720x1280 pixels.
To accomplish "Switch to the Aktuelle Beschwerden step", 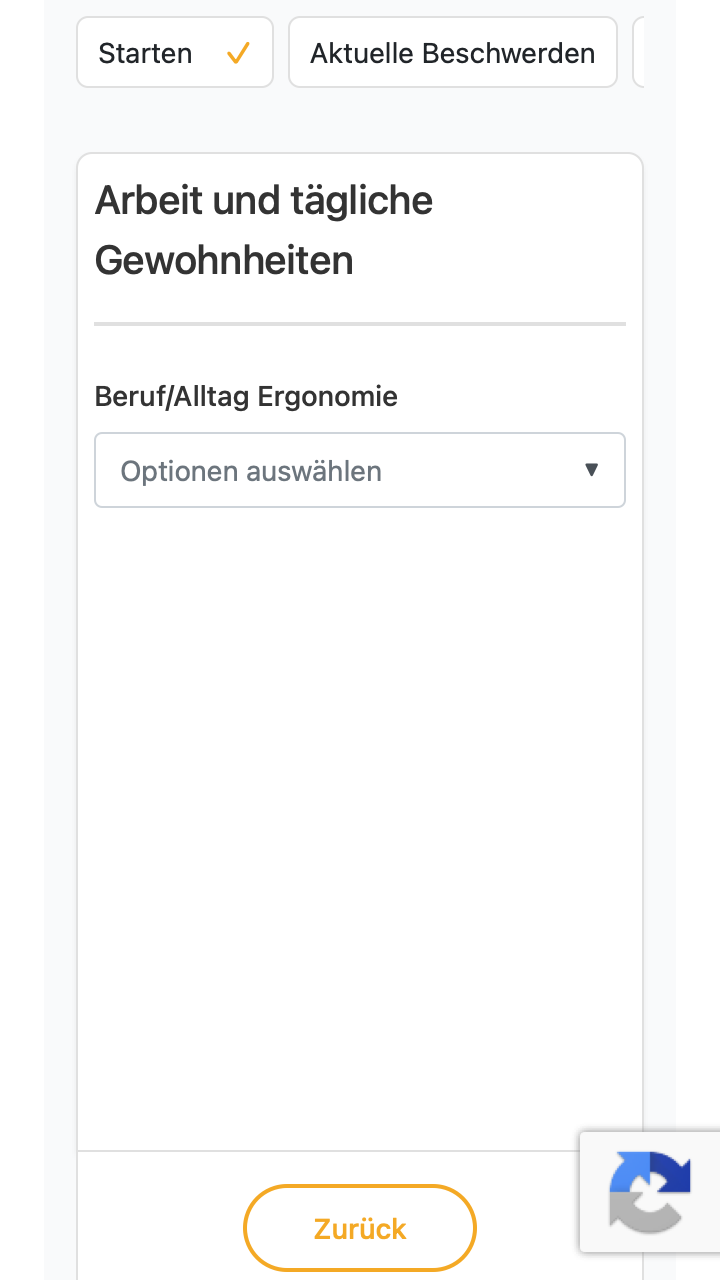I will point(453,52).
